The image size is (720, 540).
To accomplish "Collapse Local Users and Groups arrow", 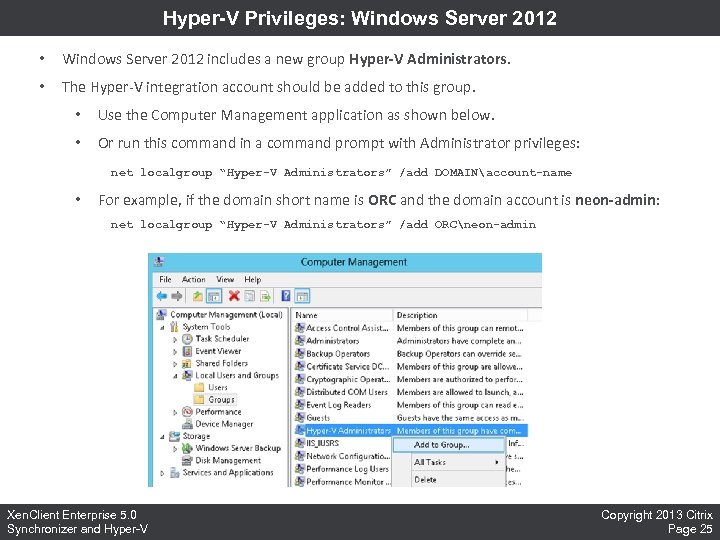I will (175, 376).
